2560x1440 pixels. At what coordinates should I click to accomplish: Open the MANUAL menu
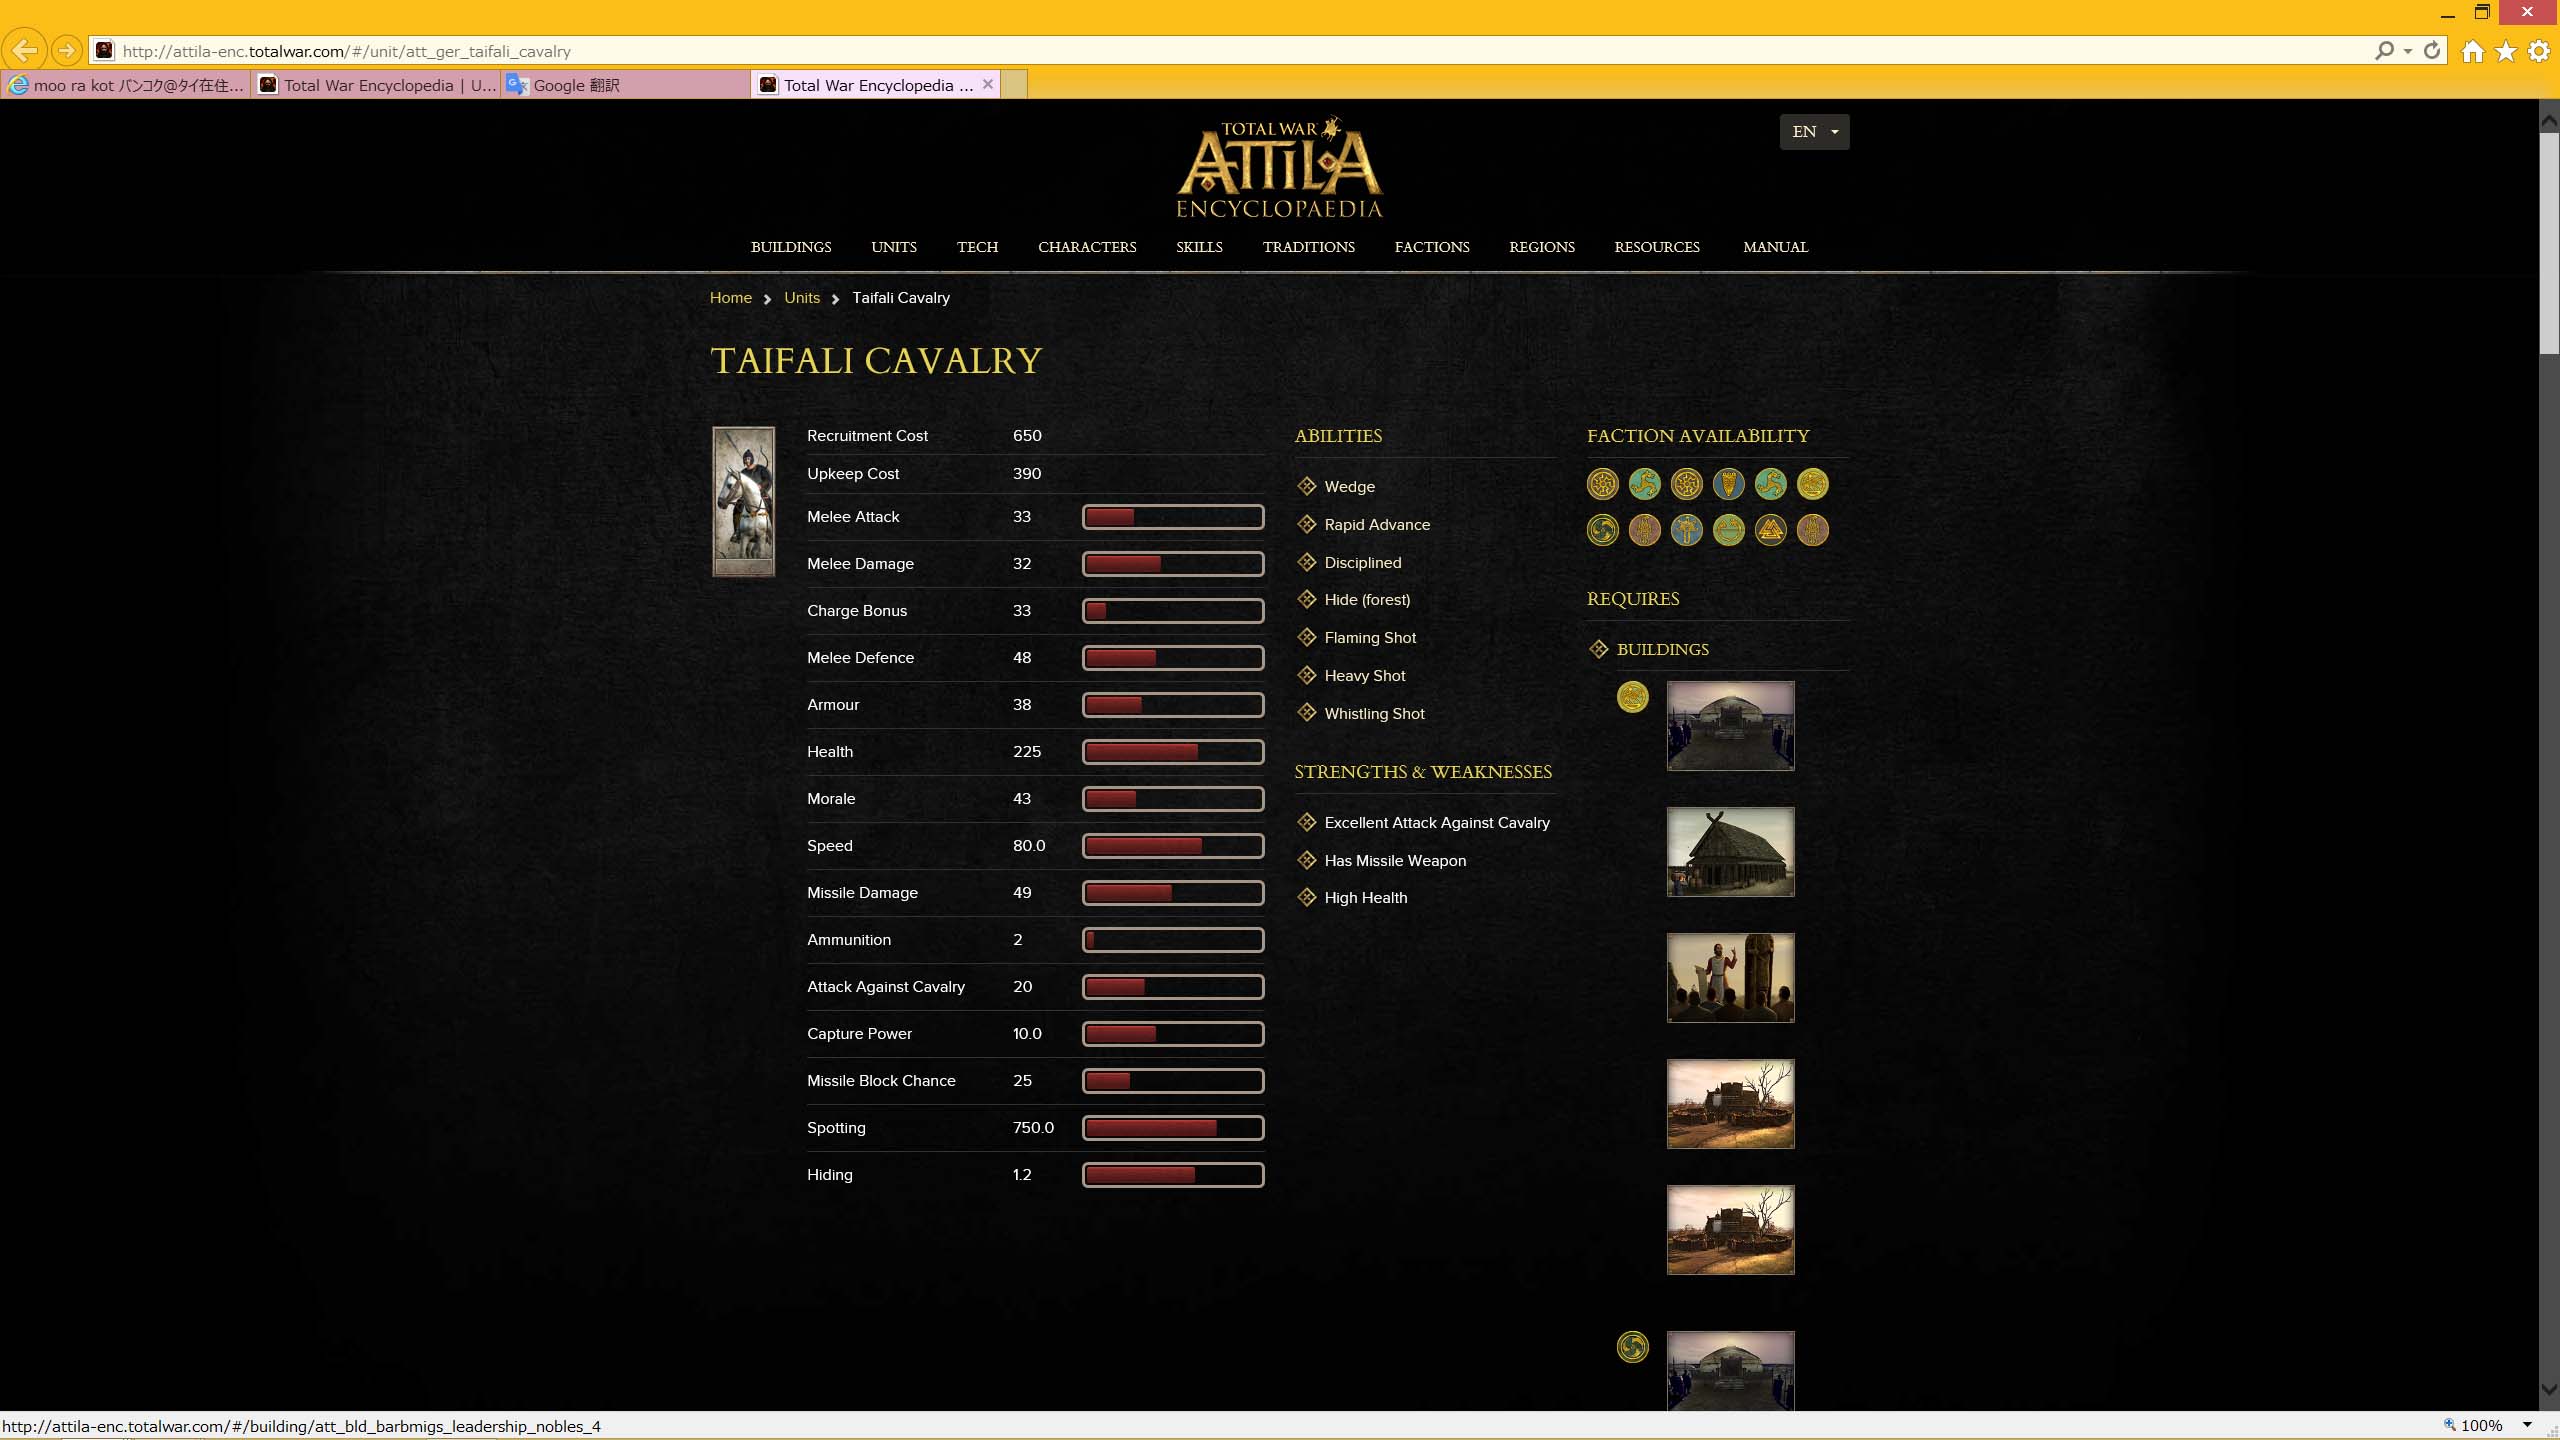point(1775,247)
